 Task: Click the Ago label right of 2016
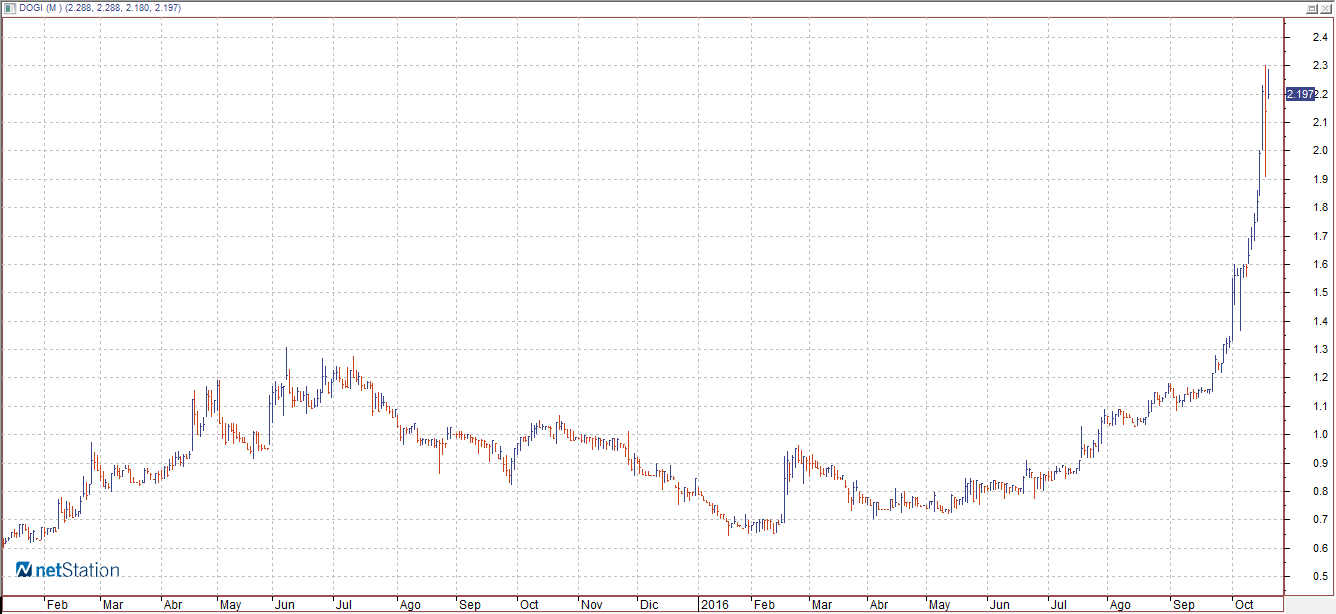pyautogui.click(x=1120, y=605)
